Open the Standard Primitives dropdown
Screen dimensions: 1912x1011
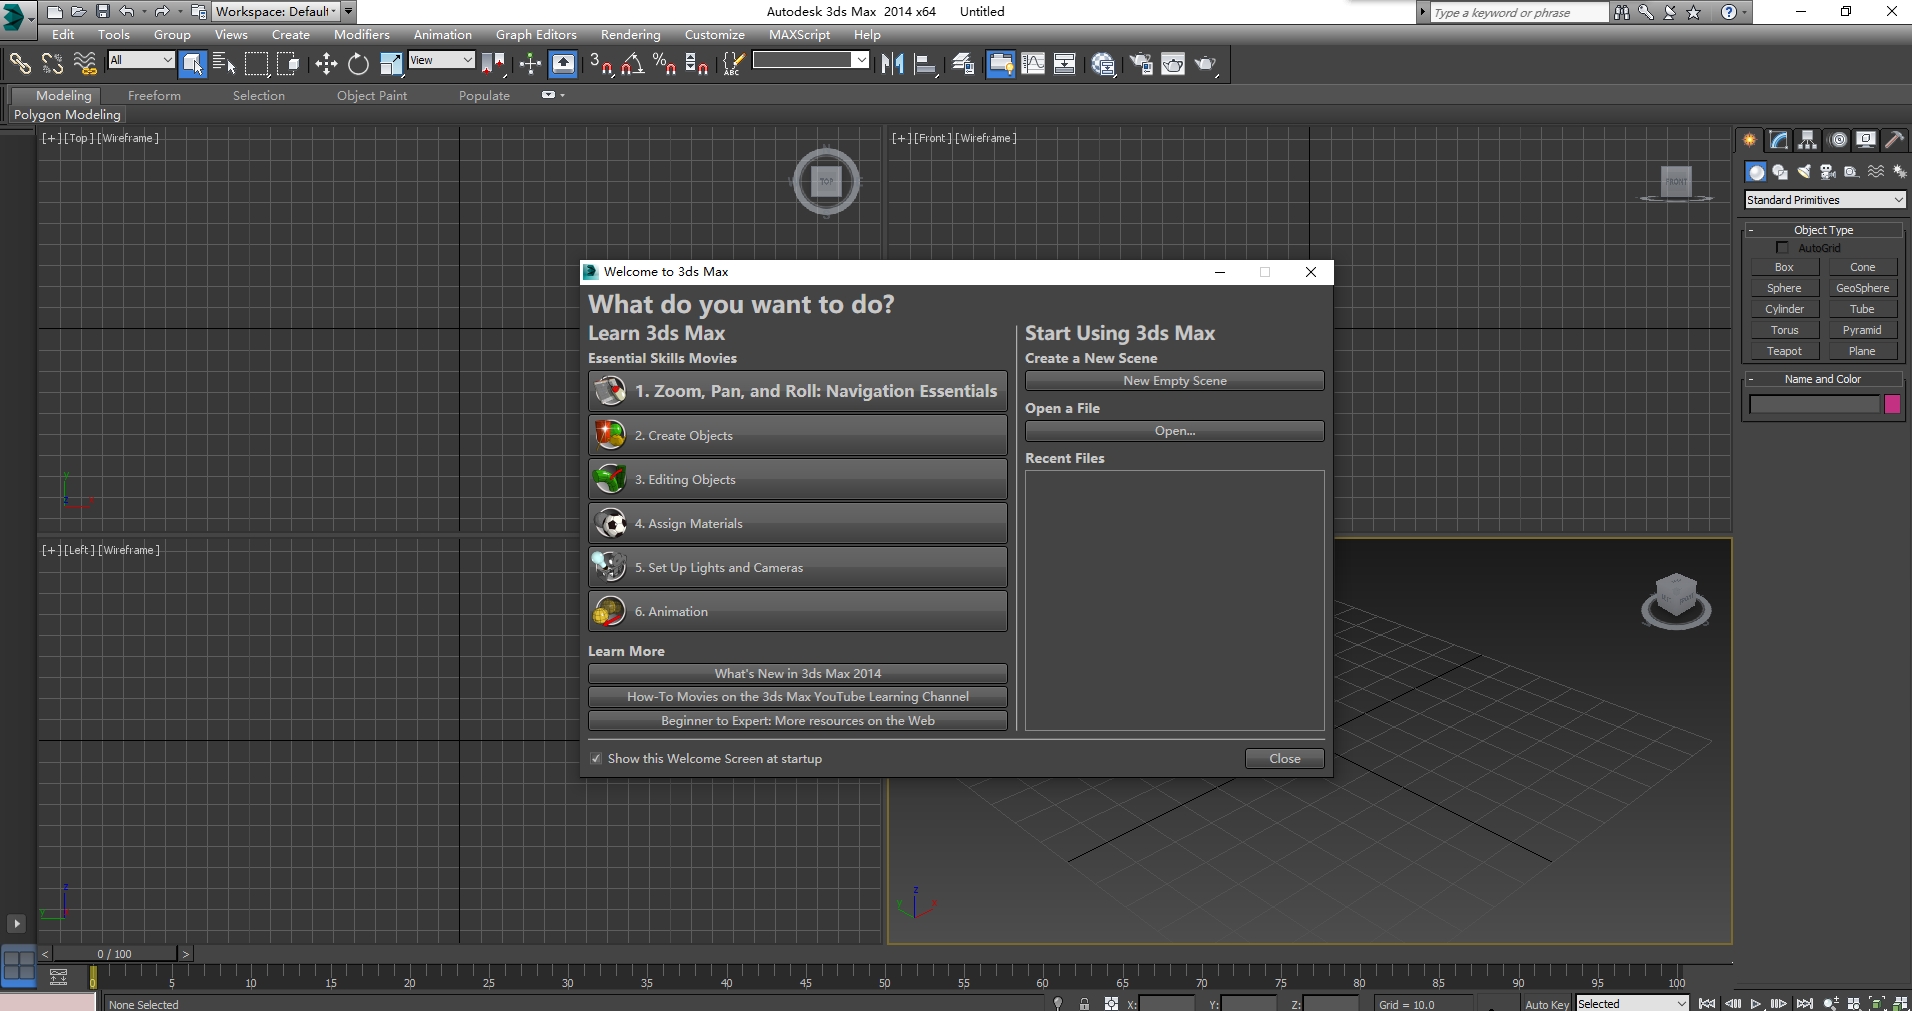coord(1824,200)
